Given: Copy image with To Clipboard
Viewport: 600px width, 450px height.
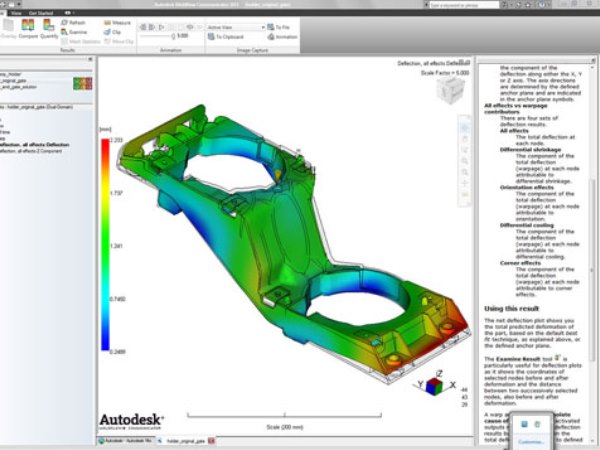Looking at the screenshot, I should [229, 37].
